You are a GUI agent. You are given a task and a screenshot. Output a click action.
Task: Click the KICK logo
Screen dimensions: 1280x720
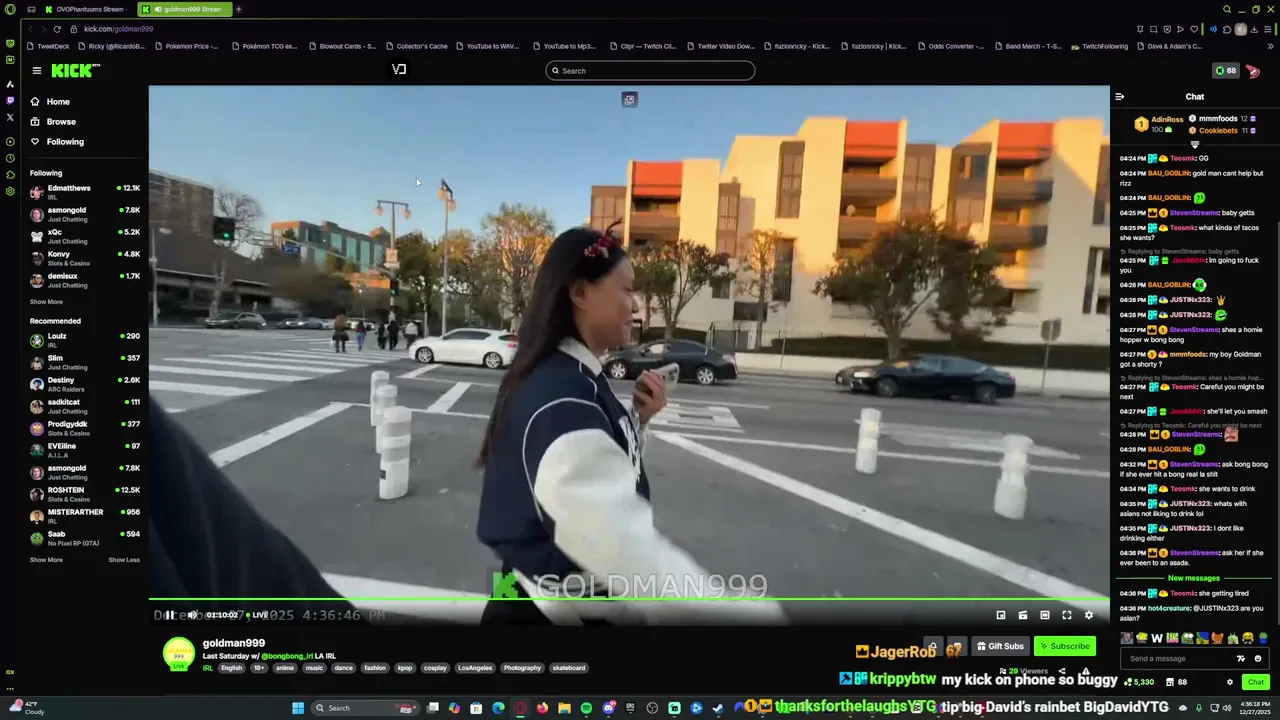coord(75,70)
